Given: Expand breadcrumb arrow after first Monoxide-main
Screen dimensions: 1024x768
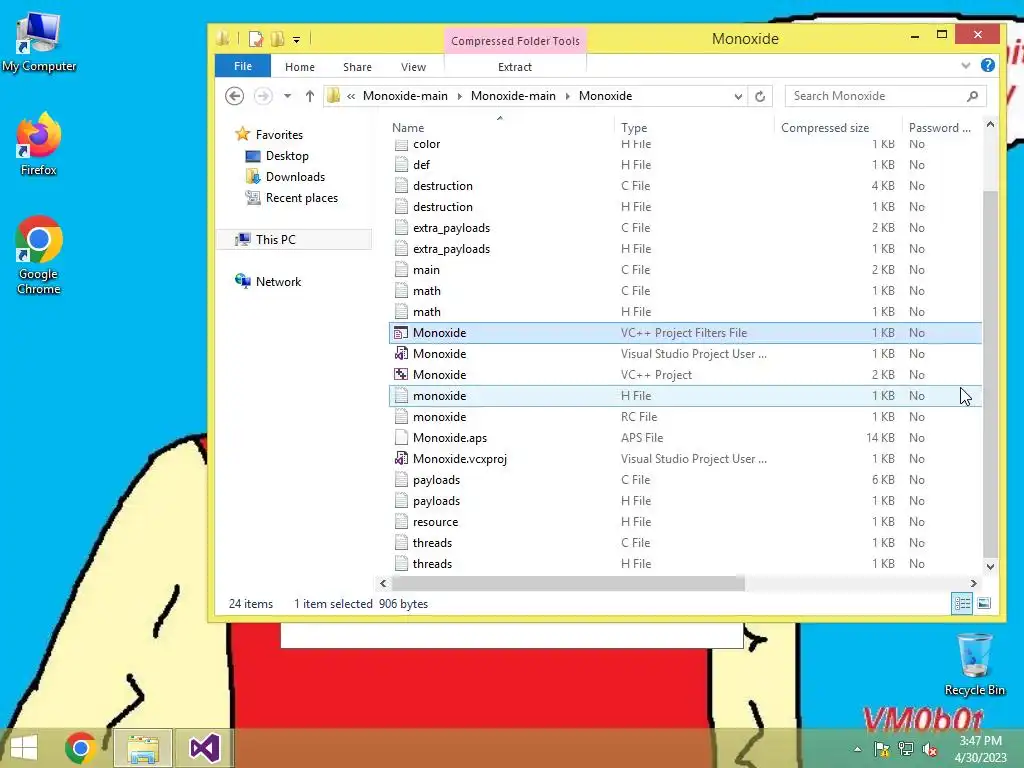Looking at the screenshot, I should (x=459, y=96).
